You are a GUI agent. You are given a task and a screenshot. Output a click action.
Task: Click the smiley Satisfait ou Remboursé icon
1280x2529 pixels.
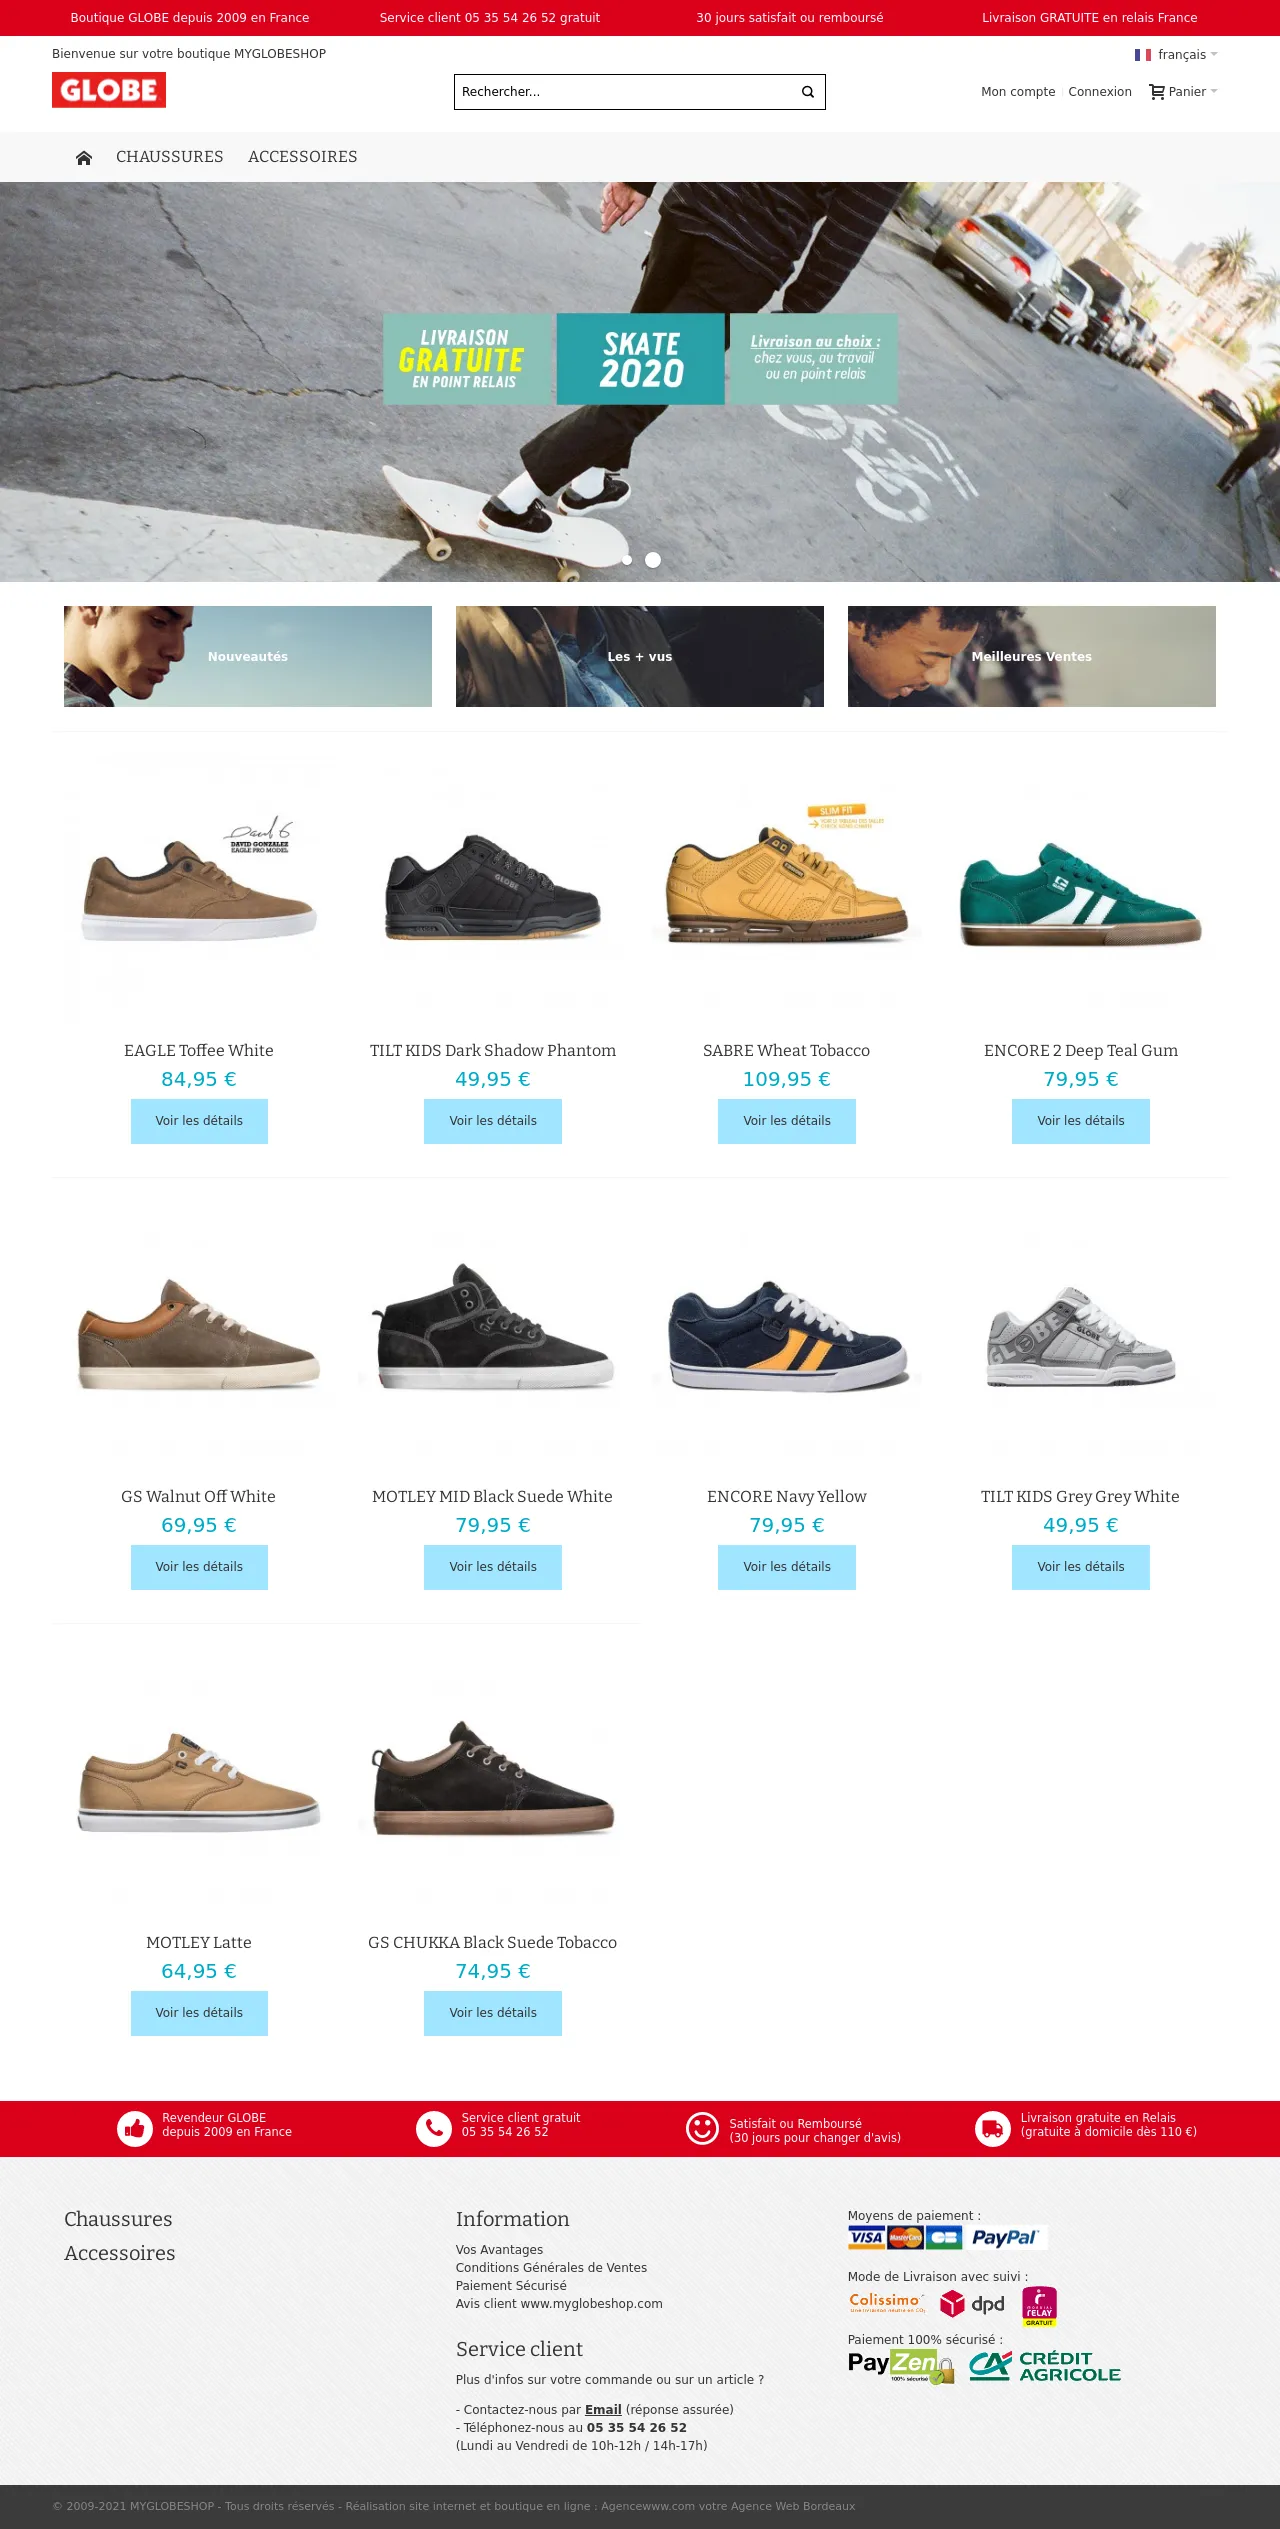pos(702,2128)
